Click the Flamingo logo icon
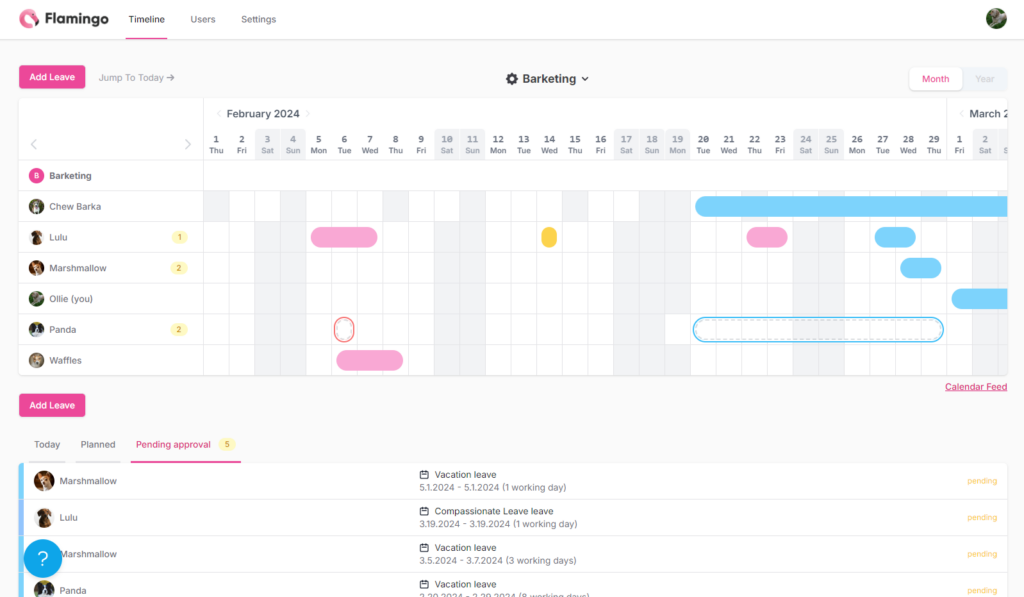Viewport: 1024px width, 597px height. (x=29, y=19)
